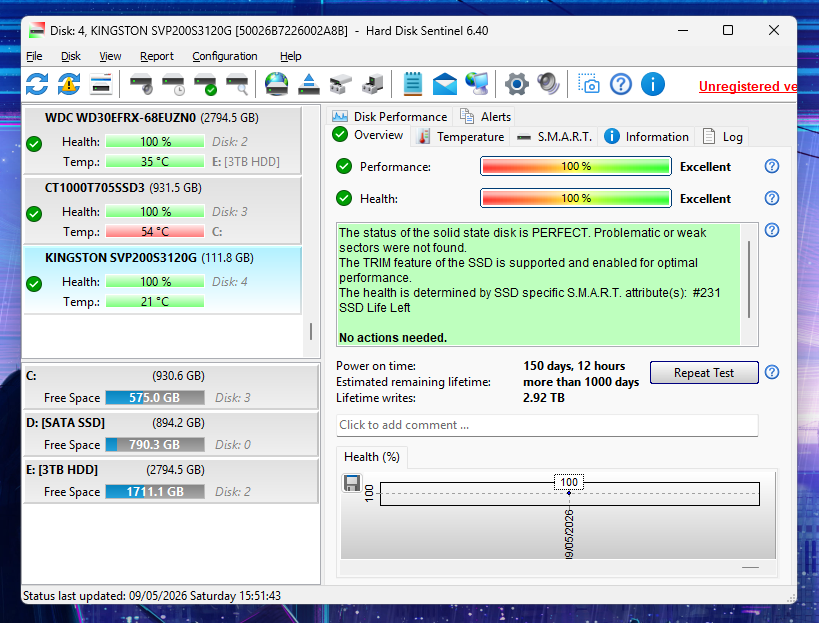Click the 'Status last updated' status bar text
Image resolution: width=819 pixels, height=623 pixels.
pyautogui.click(x=151, y=596)
